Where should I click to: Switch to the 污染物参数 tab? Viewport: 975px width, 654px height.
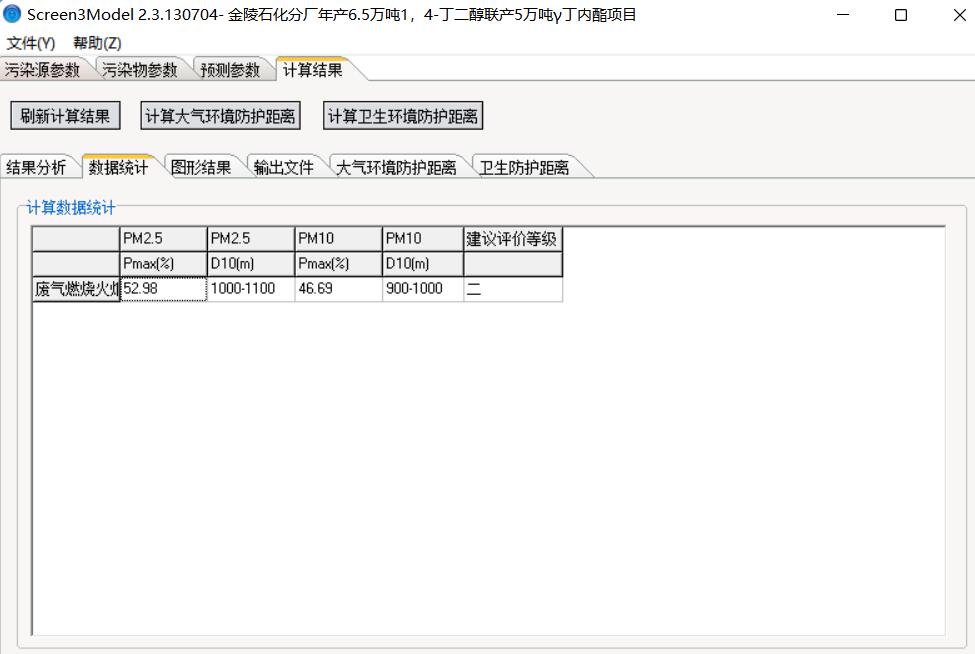coord(140,70)
